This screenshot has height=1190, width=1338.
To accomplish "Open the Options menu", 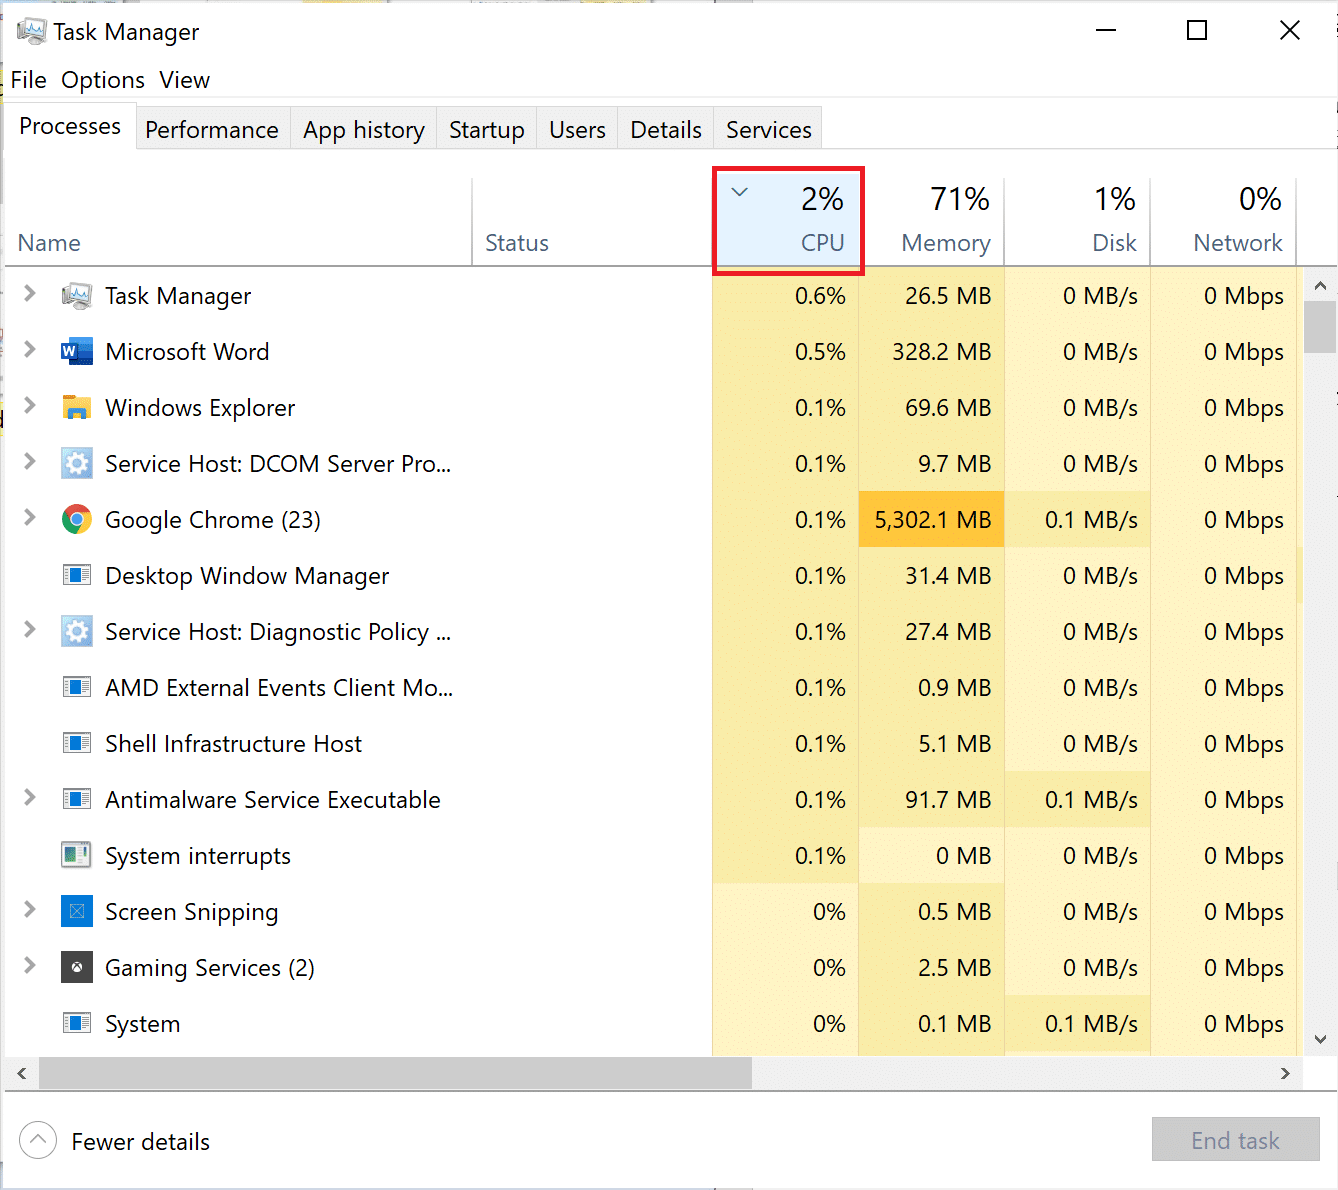I will pyautogui.click(x=102, y=79).
